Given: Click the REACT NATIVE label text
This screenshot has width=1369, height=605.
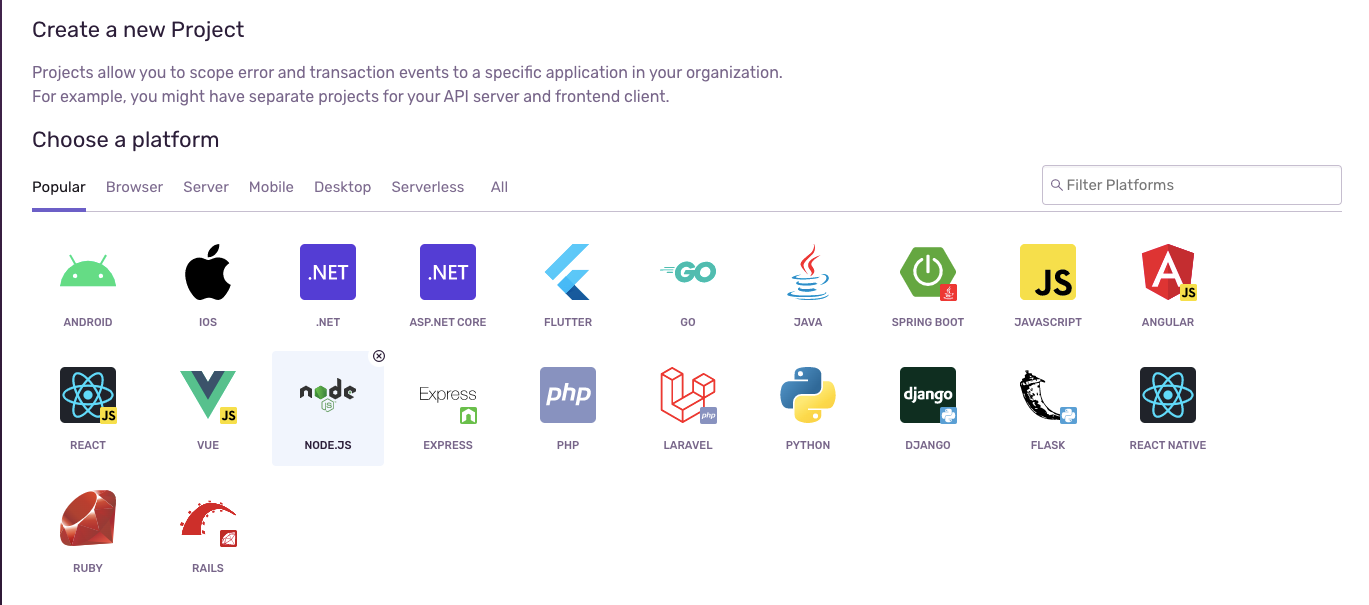Looking at the screenshot, I should [1168, 445].
